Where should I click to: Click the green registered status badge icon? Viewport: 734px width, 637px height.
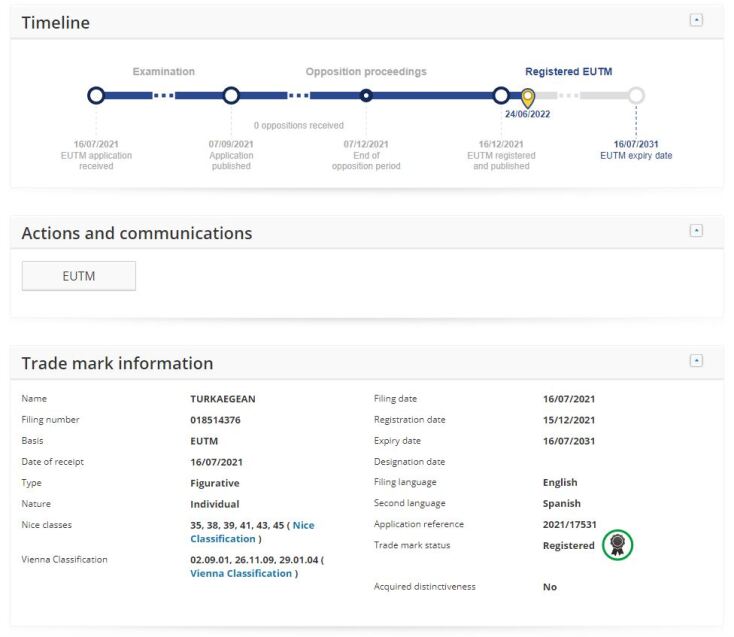(618, 545)
